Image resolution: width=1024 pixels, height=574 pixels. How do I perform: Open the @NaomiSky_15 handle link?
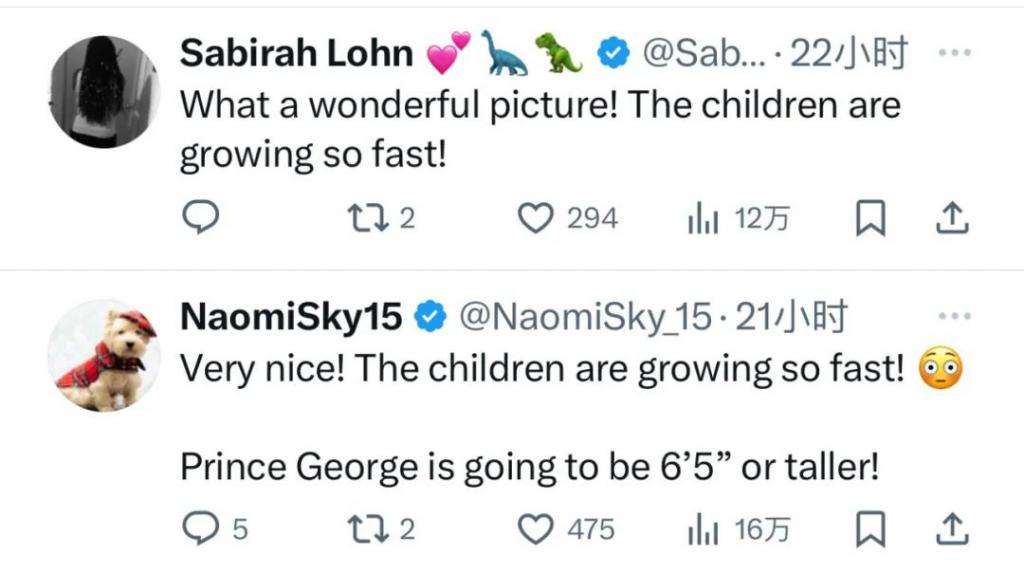point(584,317)
